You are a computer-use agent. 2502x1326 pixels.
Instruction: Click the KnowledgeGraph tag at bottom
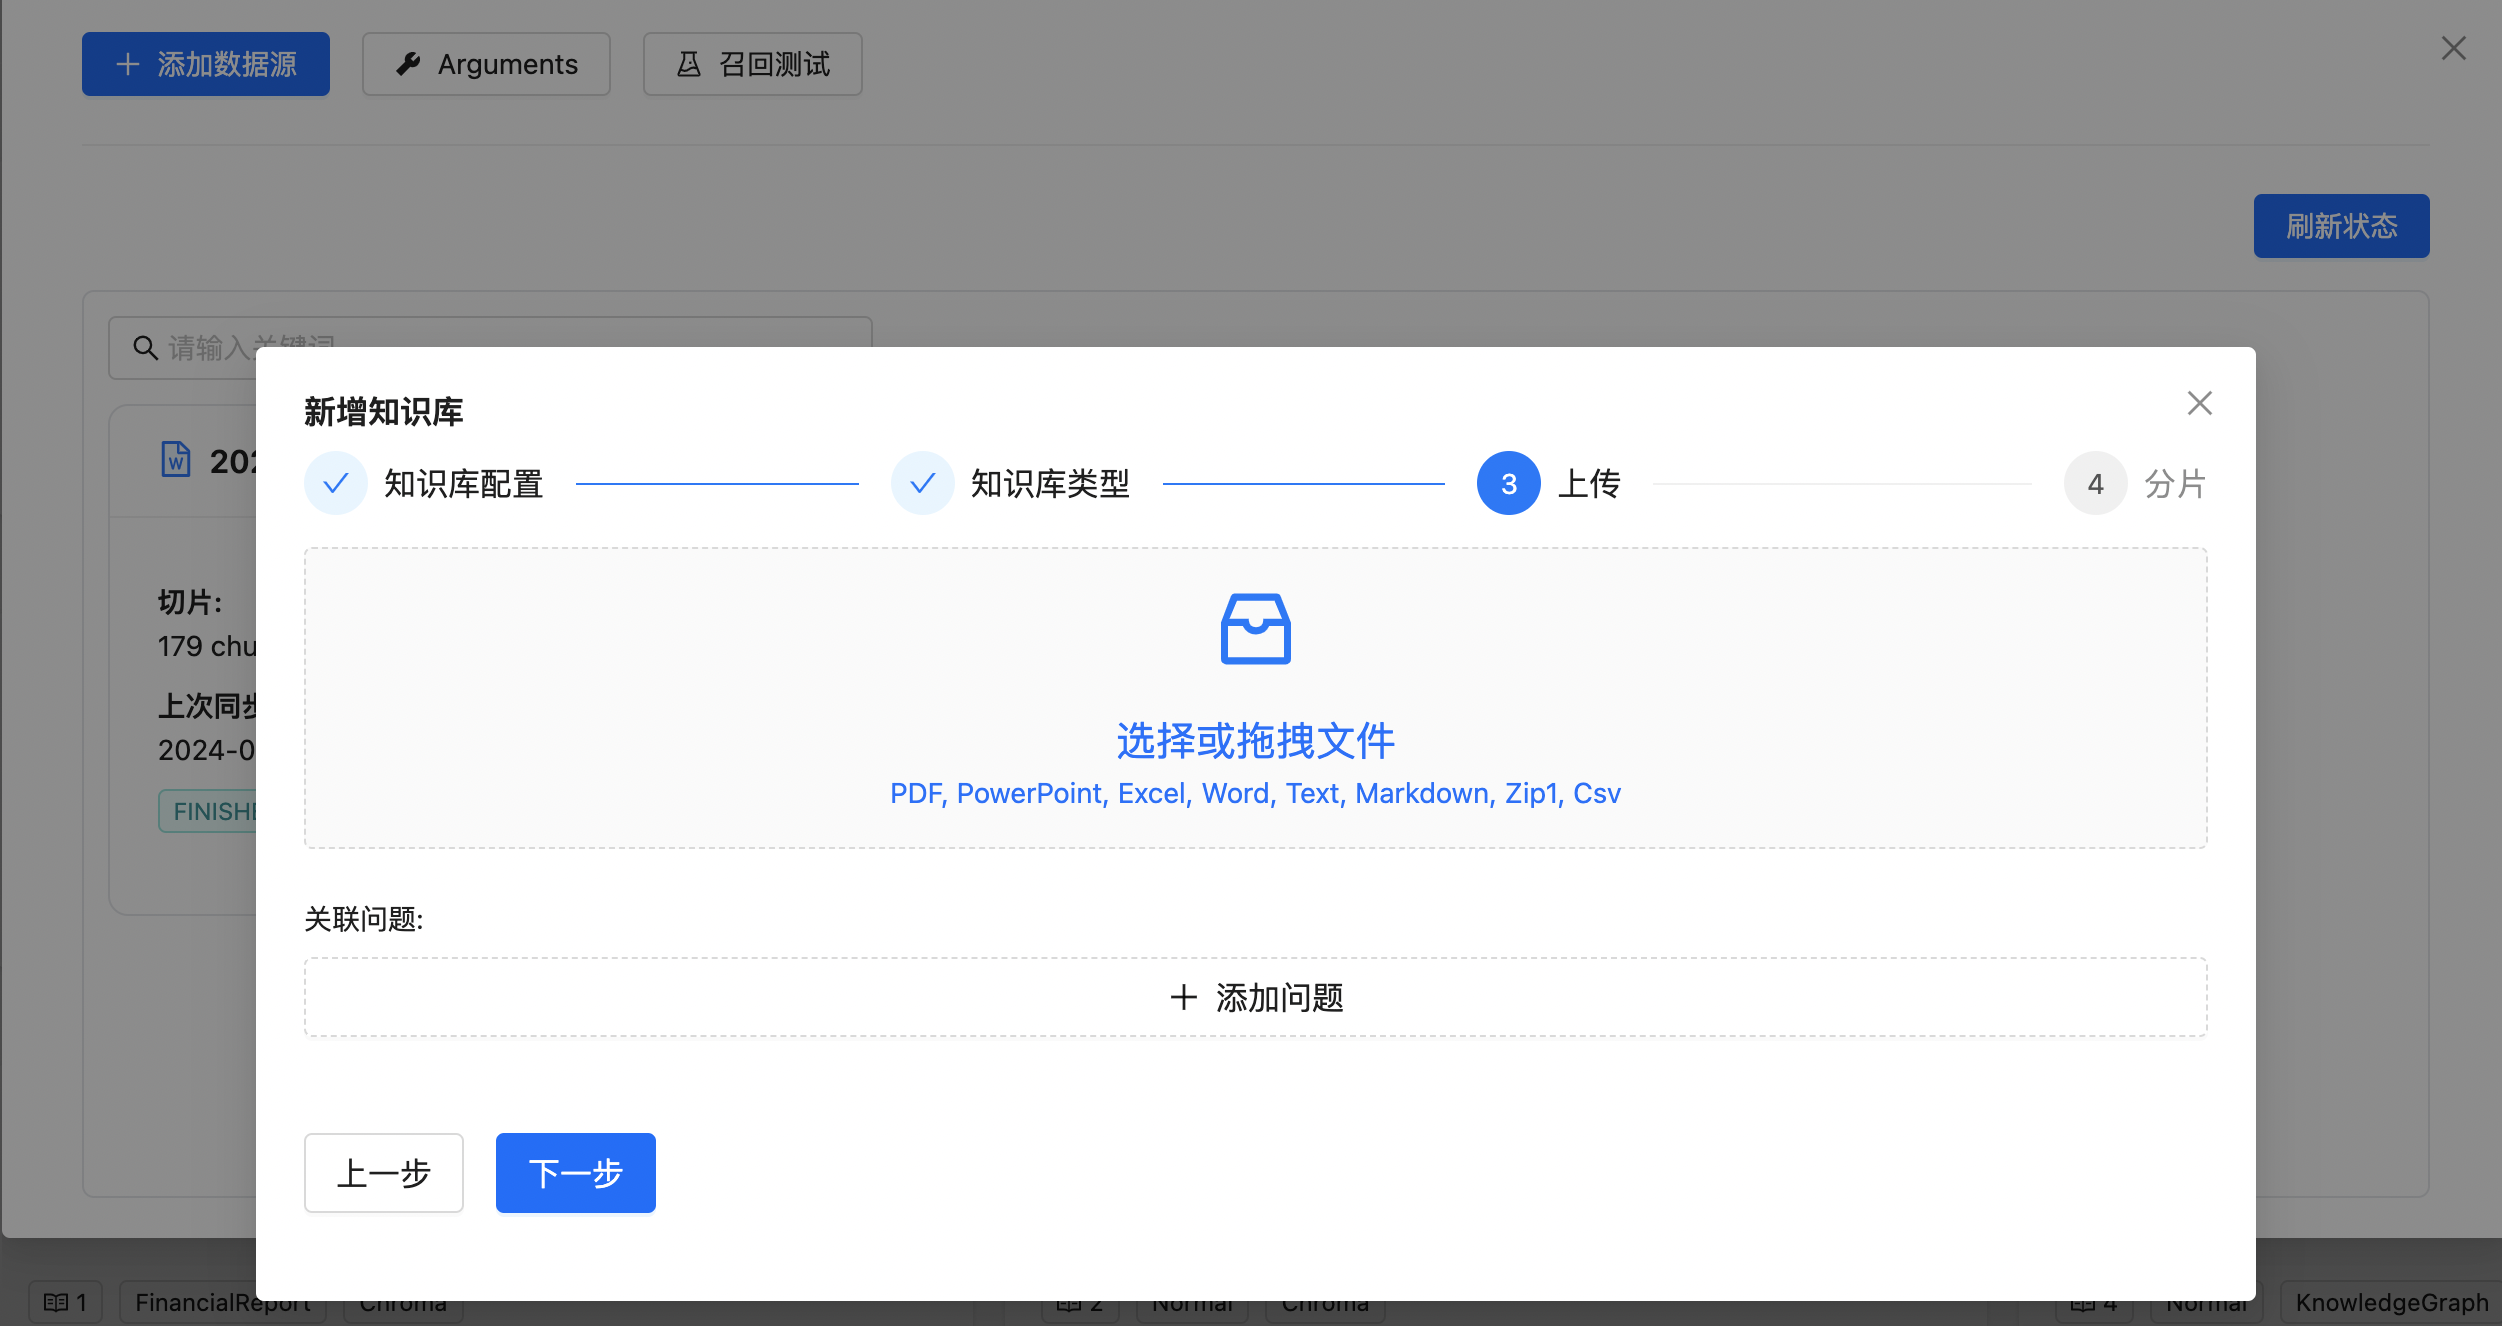pyautogui.click(x=2391, y=1302)
